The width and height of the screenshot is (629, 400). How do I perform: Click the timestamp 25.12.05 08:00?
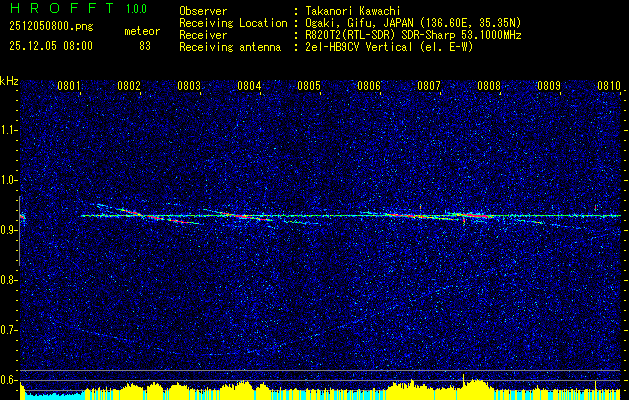[x=51, y=46]
